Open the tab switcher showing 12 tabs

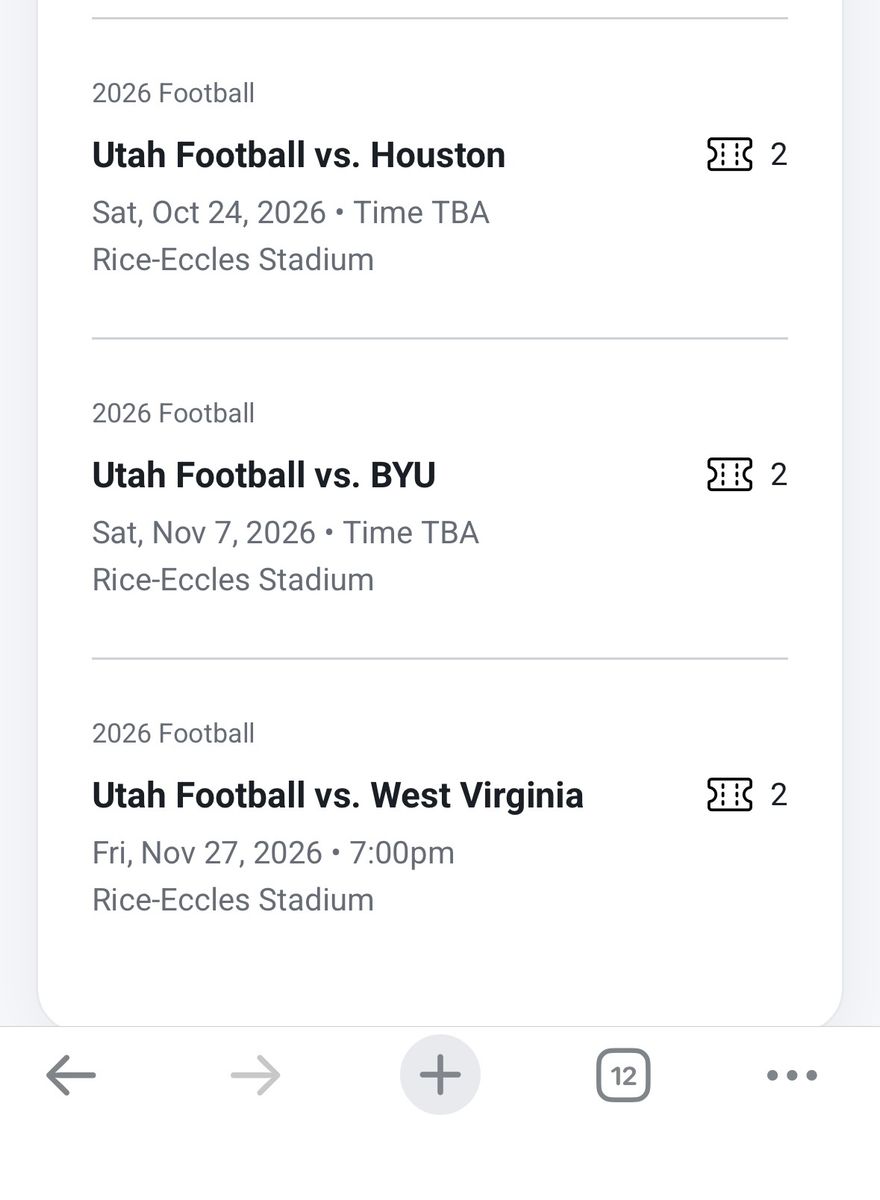[623, 1076]
